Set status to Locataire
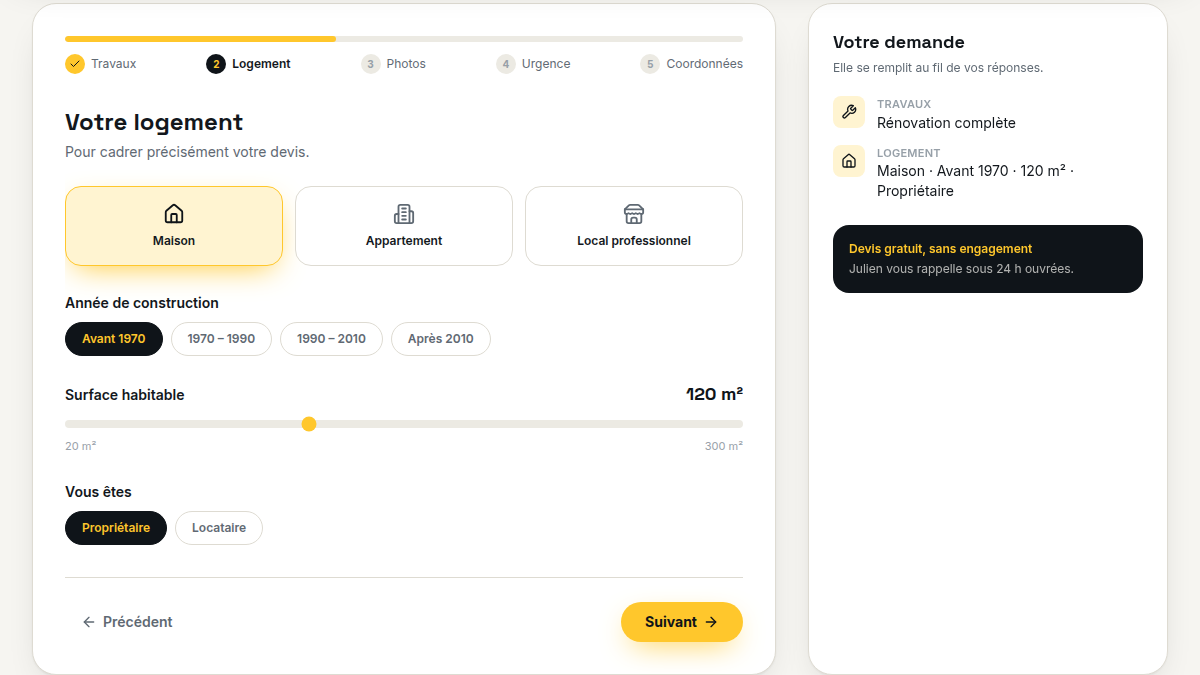 coord(219,528)
